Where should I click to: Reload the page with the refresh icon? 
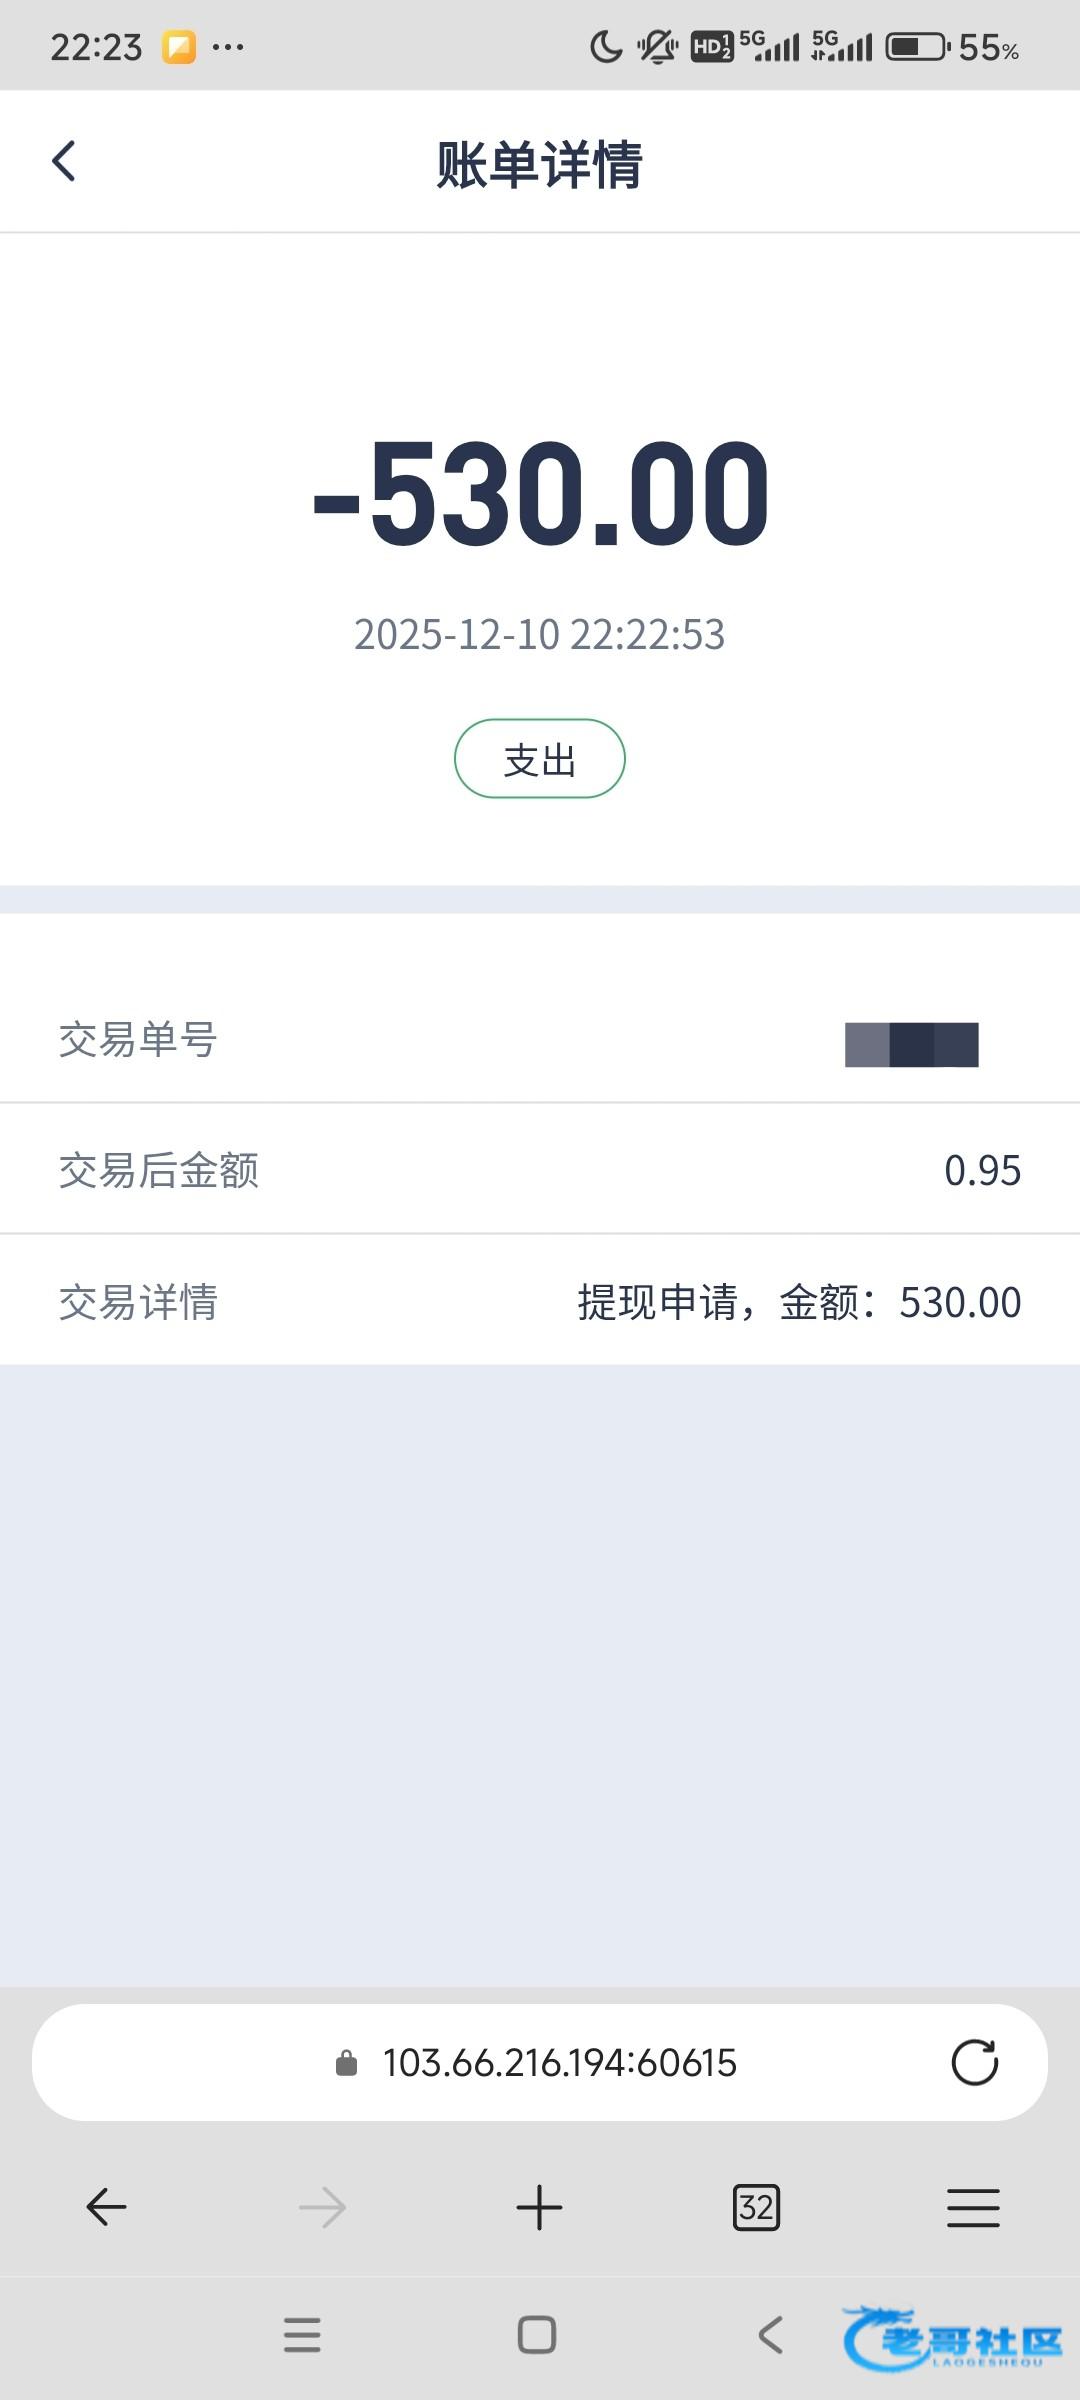point(974,2062)
